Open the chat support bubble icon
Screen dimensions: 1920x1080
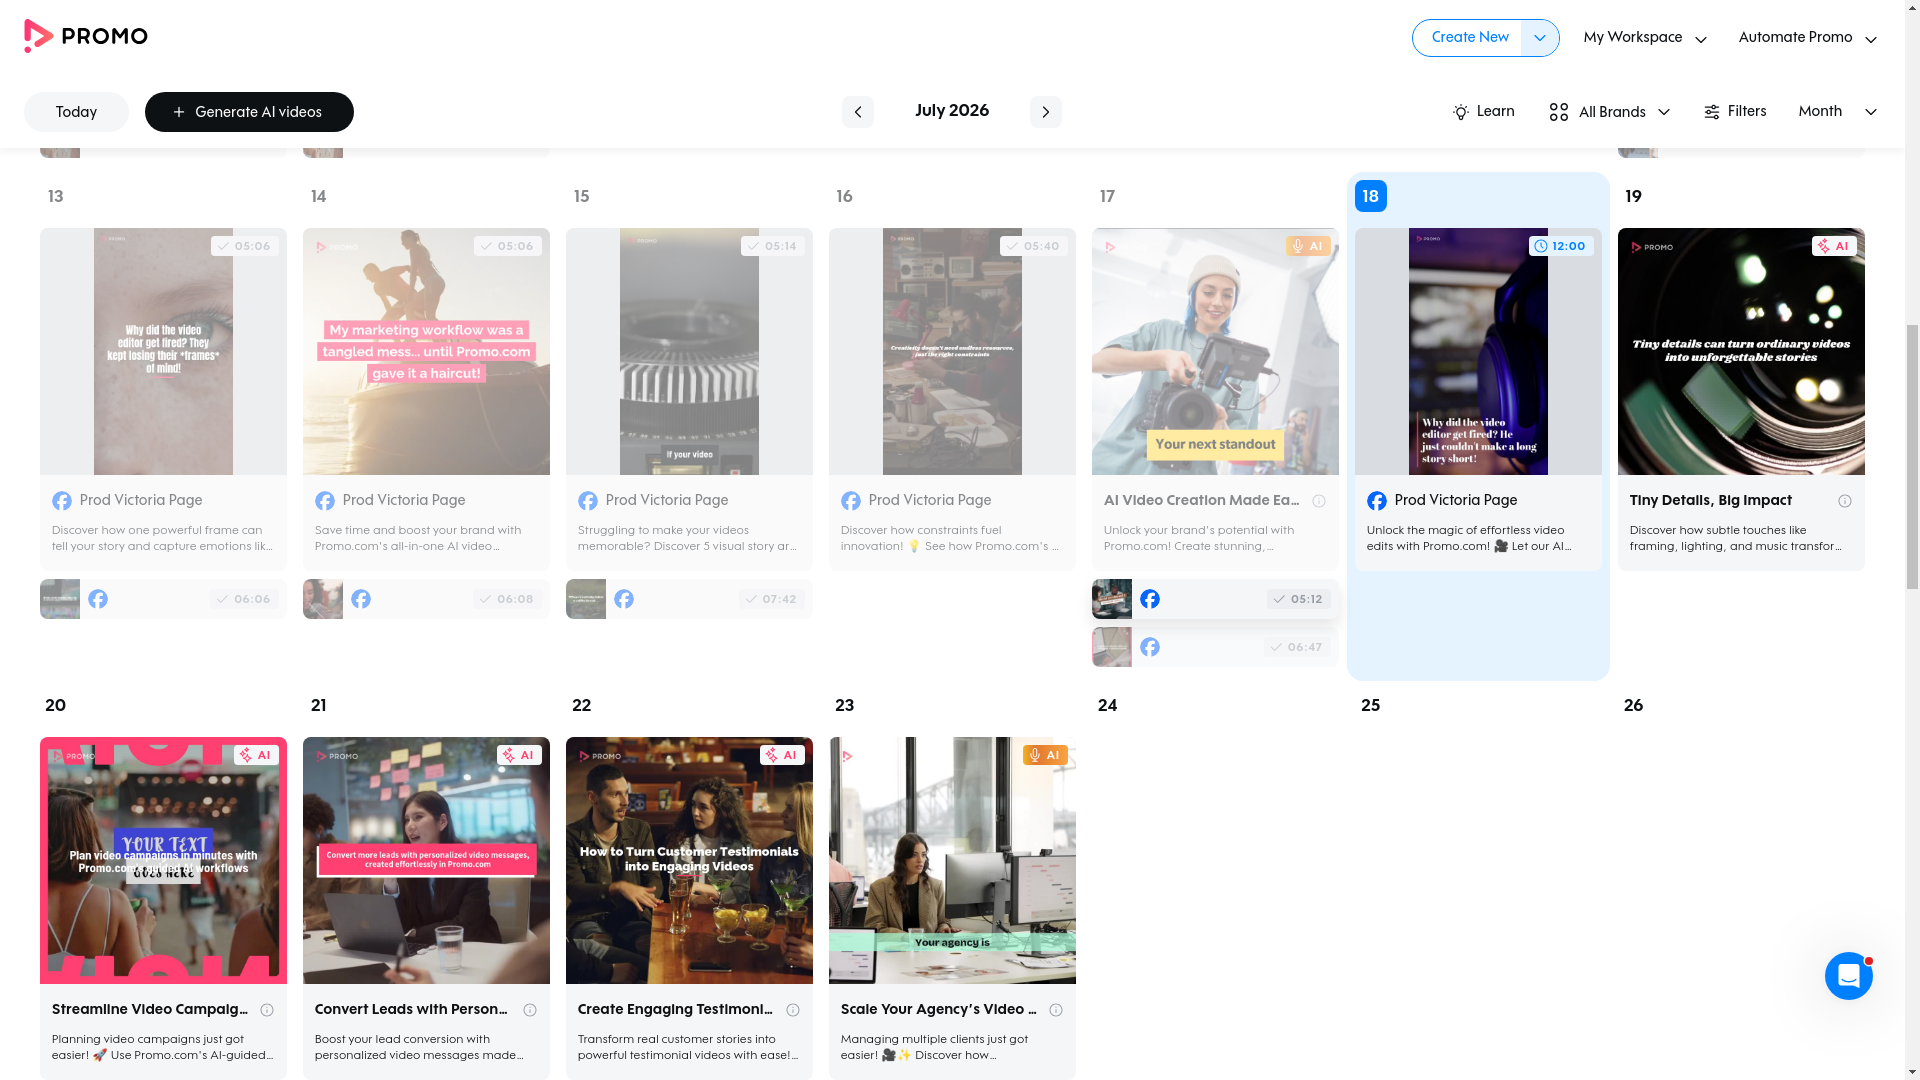click(1848, 976)
